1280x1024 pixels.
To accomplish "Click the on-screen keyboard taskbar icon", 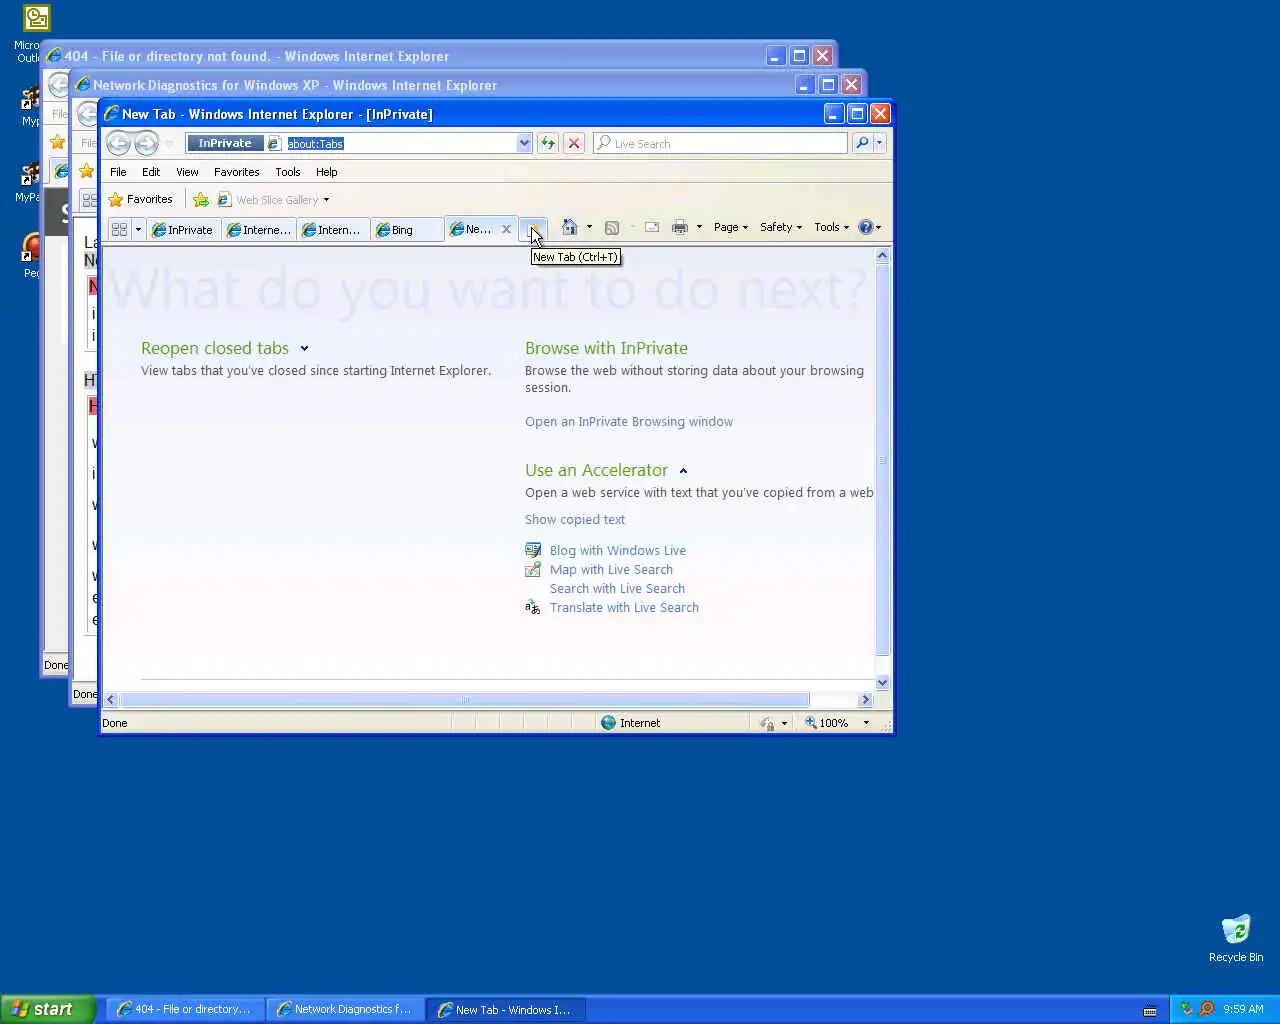I will point(1150,1010).
